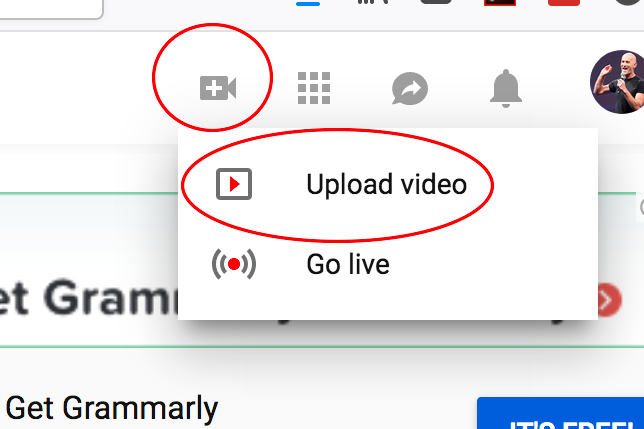
Task: Focus the browser field at top left
Action: click(51, 9)
